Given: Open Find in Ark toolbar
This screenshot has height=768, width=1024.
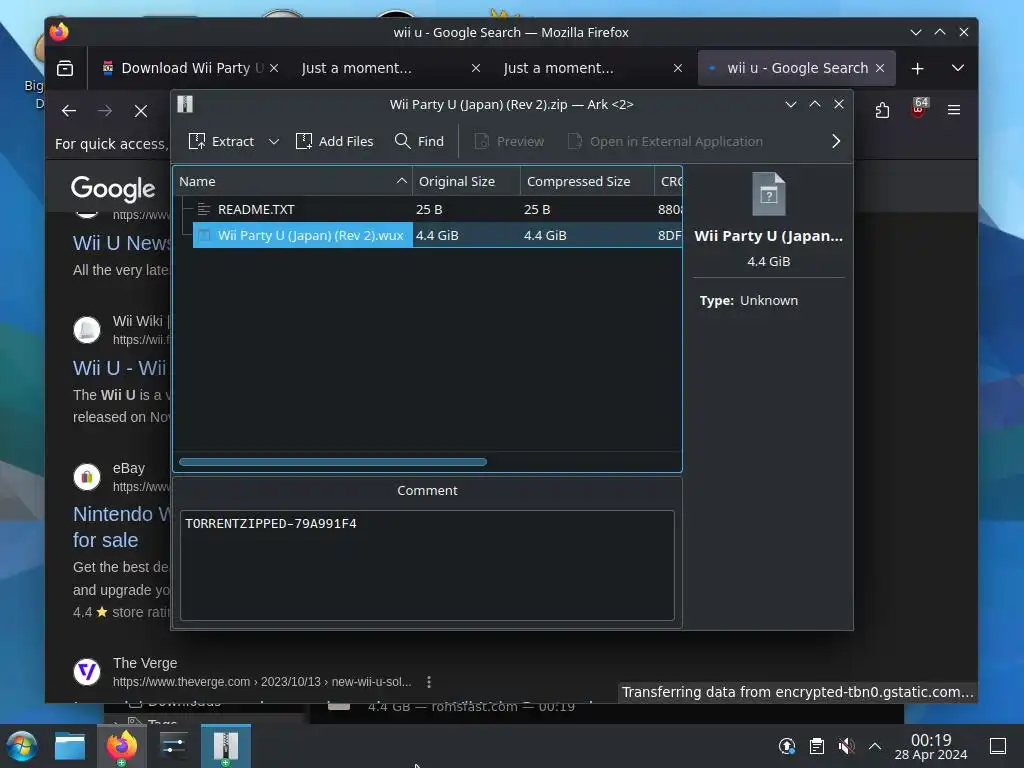Looking at the screenshot, I should pos(419,141).
